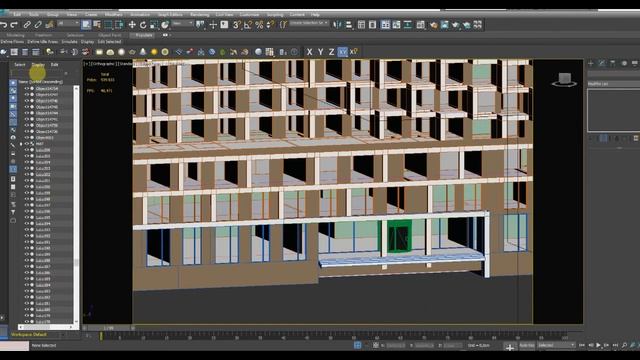Undo the last action in main toolbar
640x360 pixels.
pyautogui.click(x=4, y=25)
